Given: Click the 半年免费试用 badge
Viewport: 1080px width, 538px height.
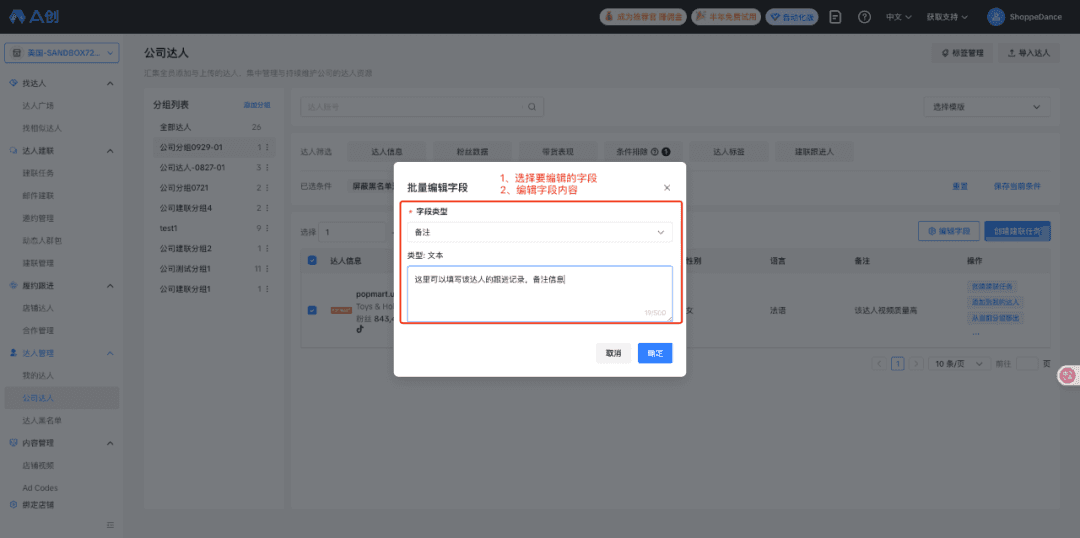Looking at the screenshot, I should point(726,17).
